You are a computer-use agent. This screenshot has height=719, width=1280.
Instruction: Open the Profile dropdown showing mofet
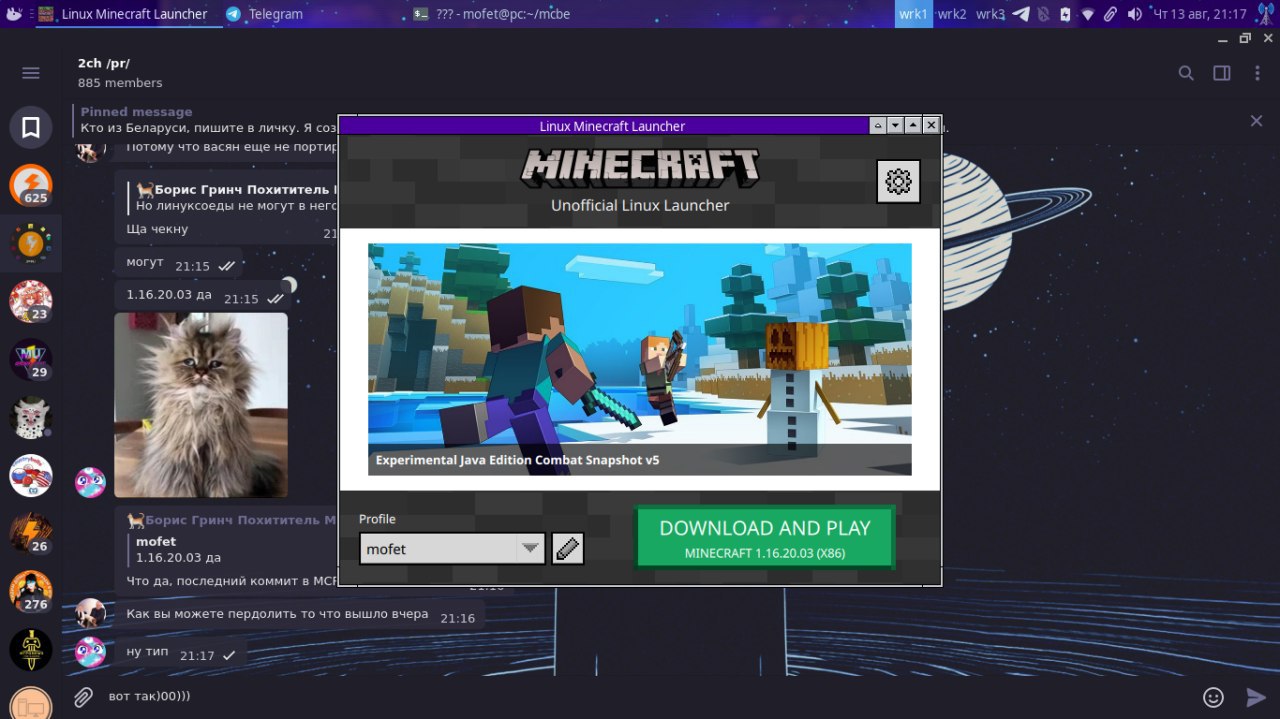tap(452, 548)
